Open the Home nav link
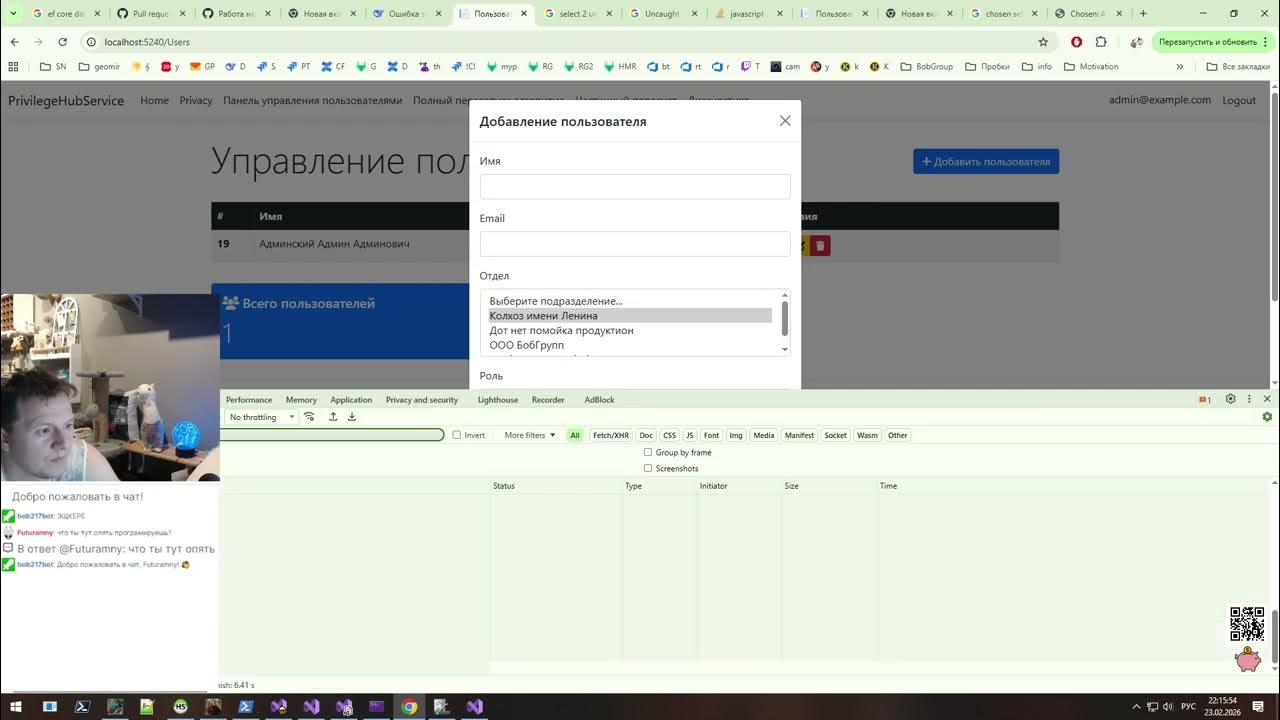This screenshot has height=720, width=1280. click(154, 100)
